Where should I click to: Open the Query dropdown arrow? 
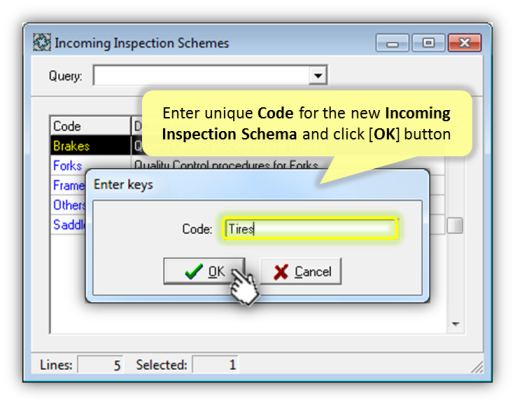pyautogui.click(x=318, y=75)
